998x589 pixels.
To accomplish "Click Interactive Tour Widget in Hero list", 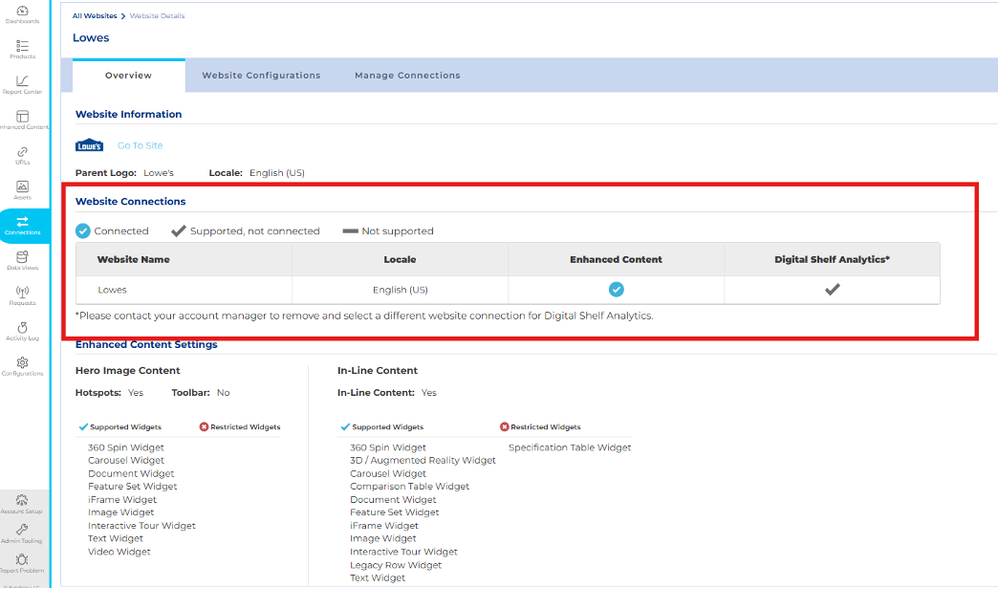I will click(x=141, y=526).
